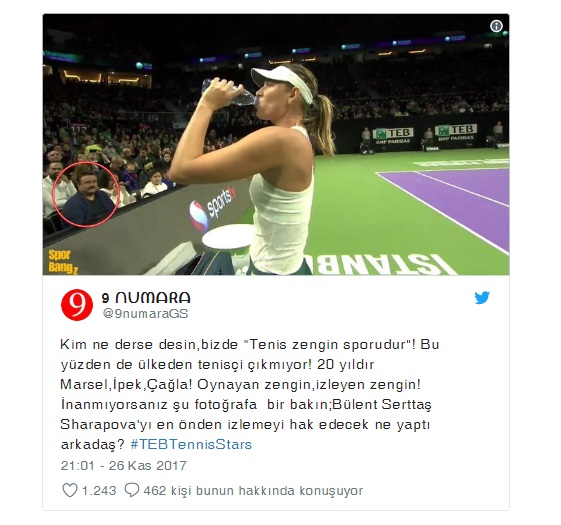Click the Spor Bangz watermark on the photo
Viewport: 561px width, 525px height.
point(63,262)
